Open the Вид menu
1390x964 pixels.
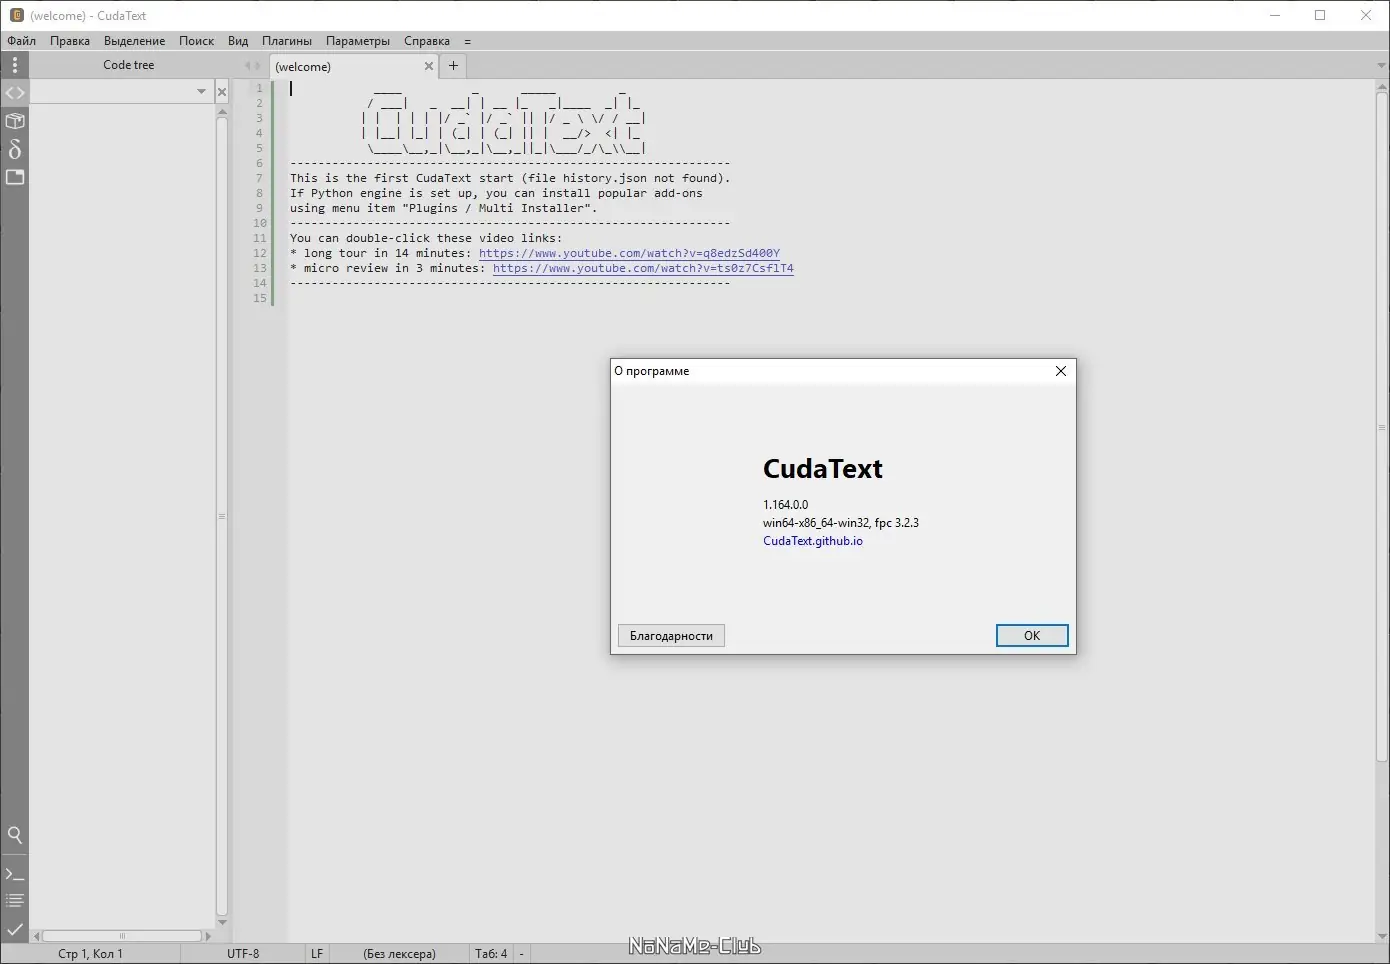tap(238, 41)
